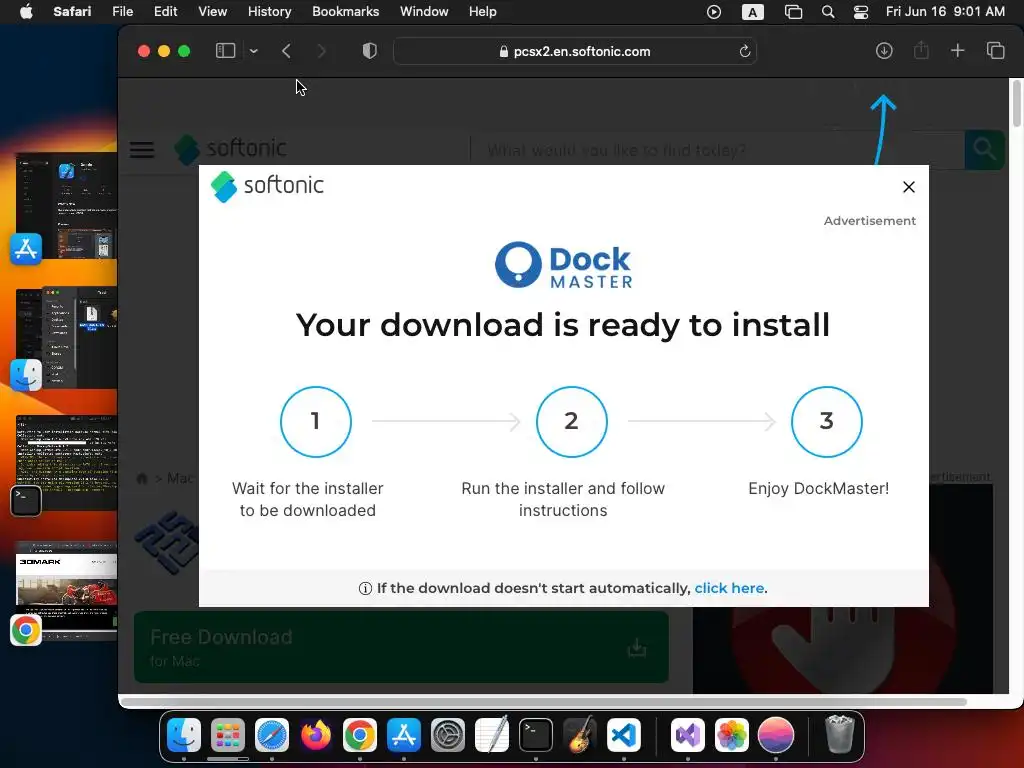Expand the sidebar tab group dropdown chevron

pos(253,51)
